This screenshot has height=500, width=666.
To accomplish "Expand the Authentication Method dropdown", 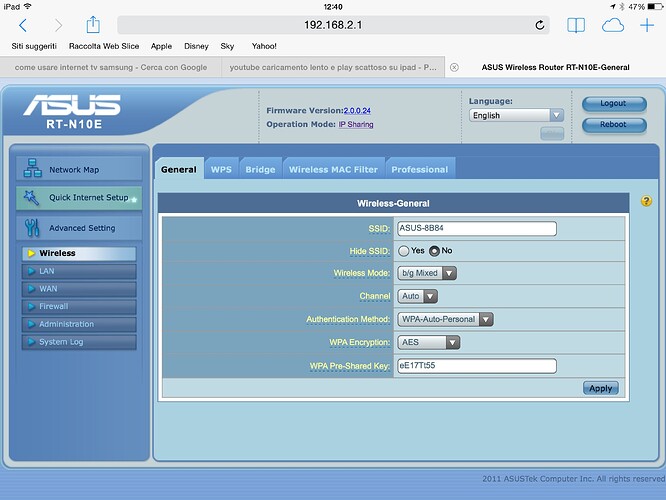I will (x=445, y=319).
